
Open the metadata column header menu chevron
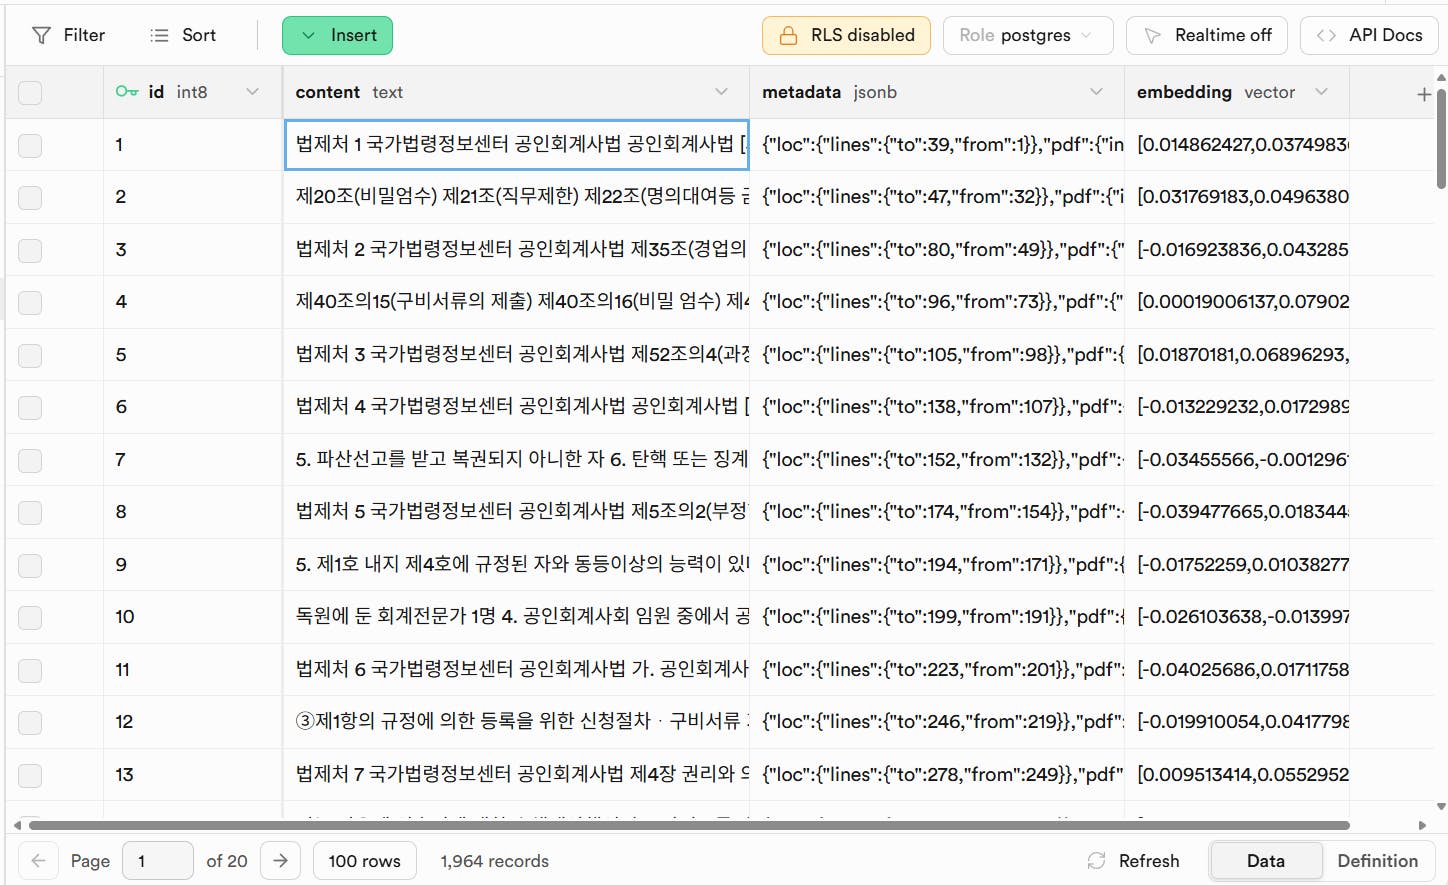[1096, 92]
